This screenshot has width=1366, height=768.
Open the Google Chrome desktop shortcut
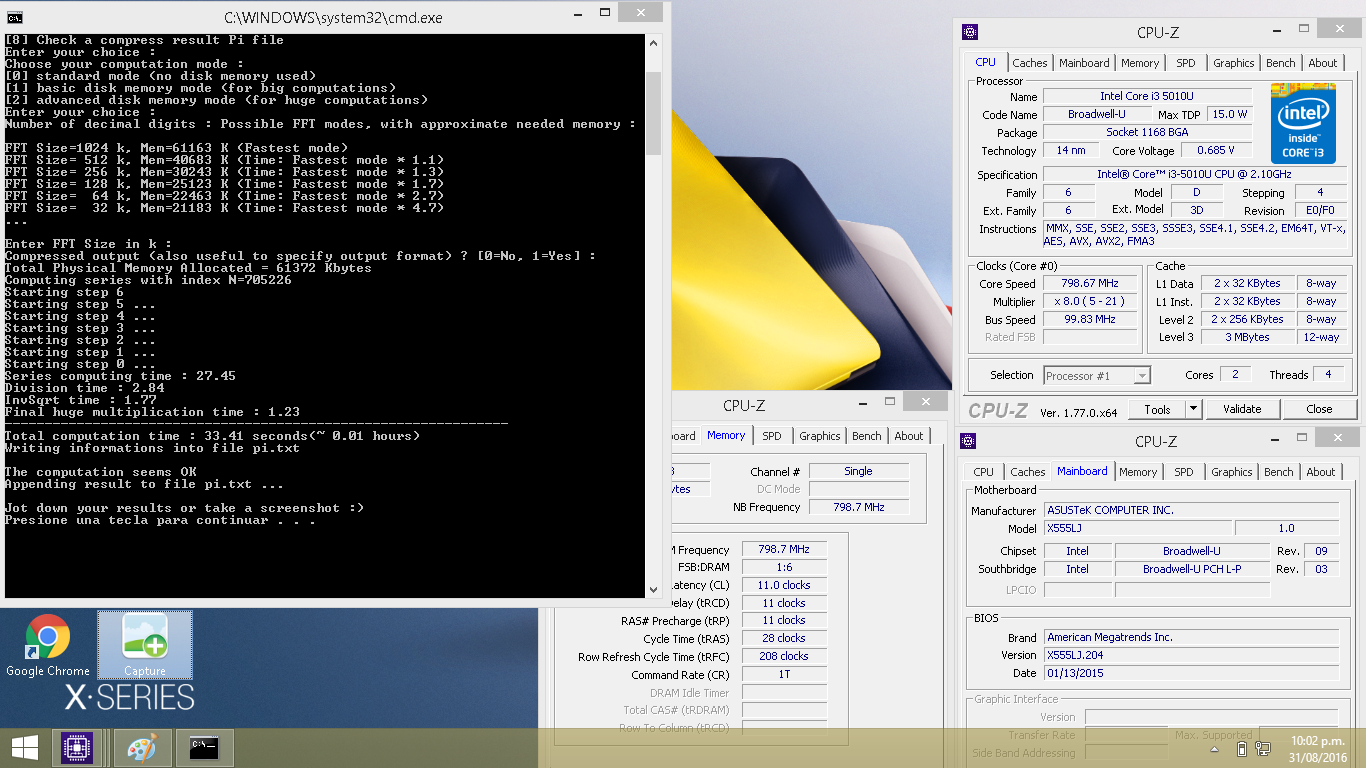click(47, 646)
